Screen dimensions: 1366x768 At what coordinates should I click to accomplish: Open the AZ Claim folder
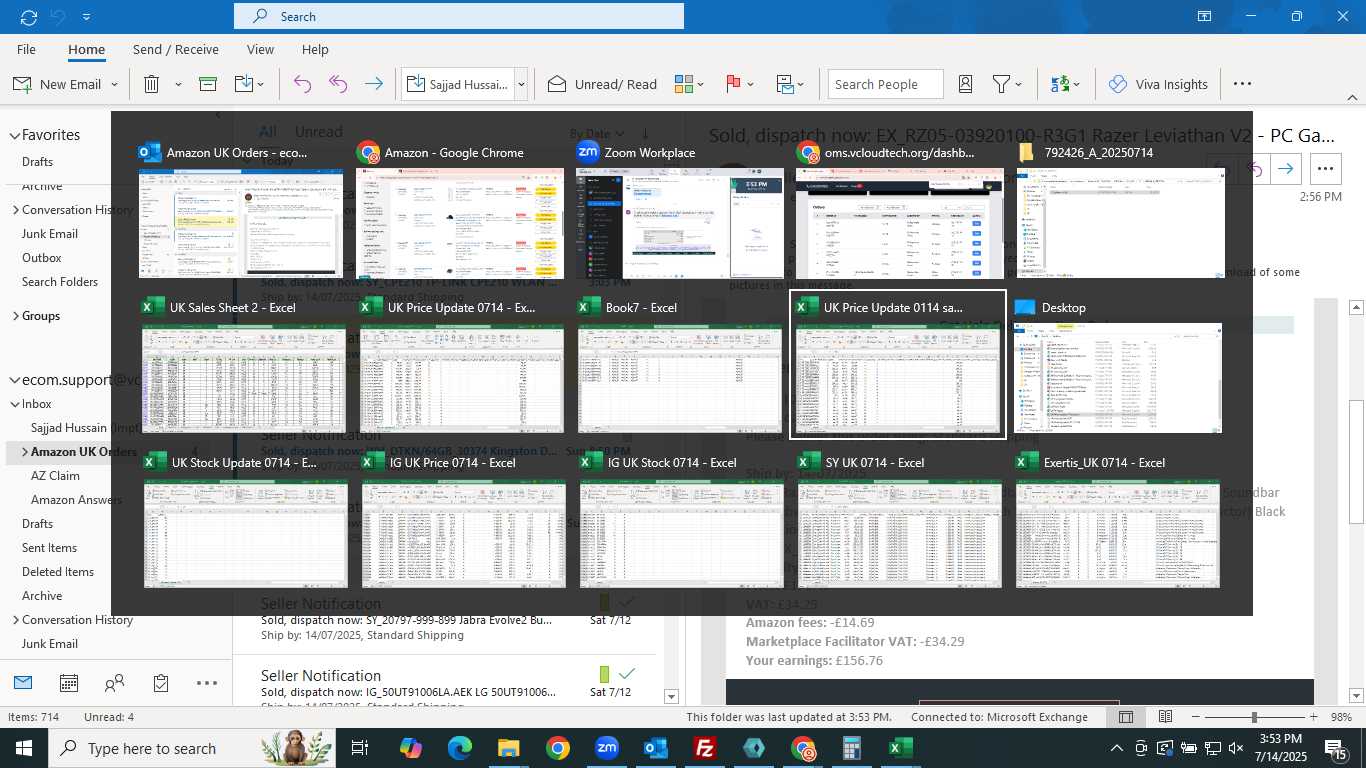tap(55, 476)
